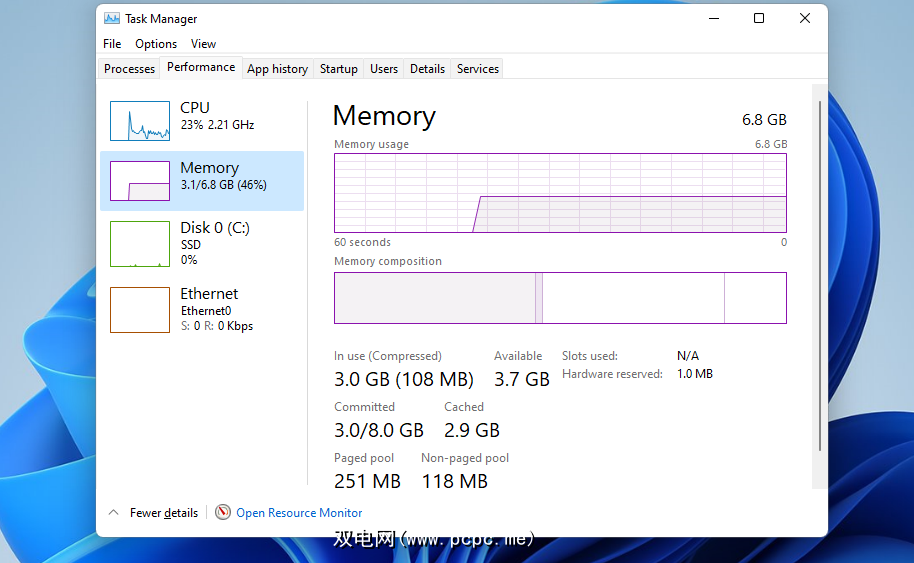The image size is (914, 563).
Task: Maximize the Task Manager window
Action: click(x=759, y=18)
